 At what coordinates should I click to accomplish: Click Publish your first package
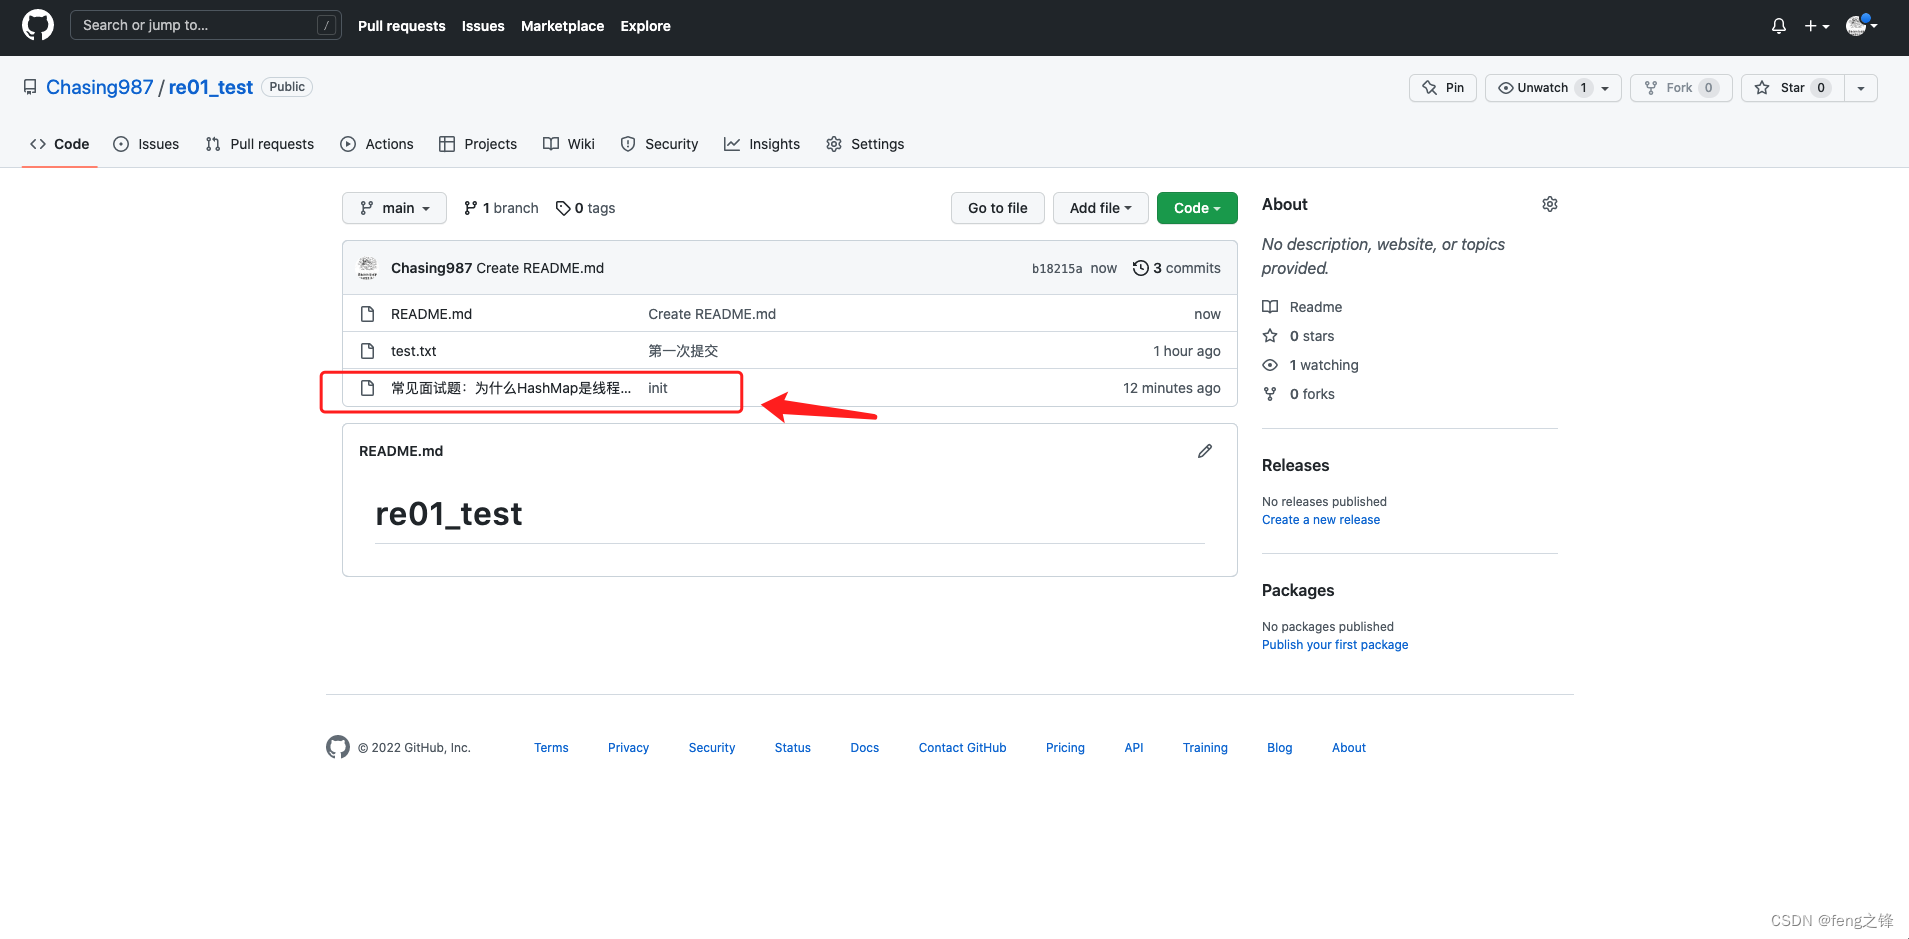tap(1334, 645)
